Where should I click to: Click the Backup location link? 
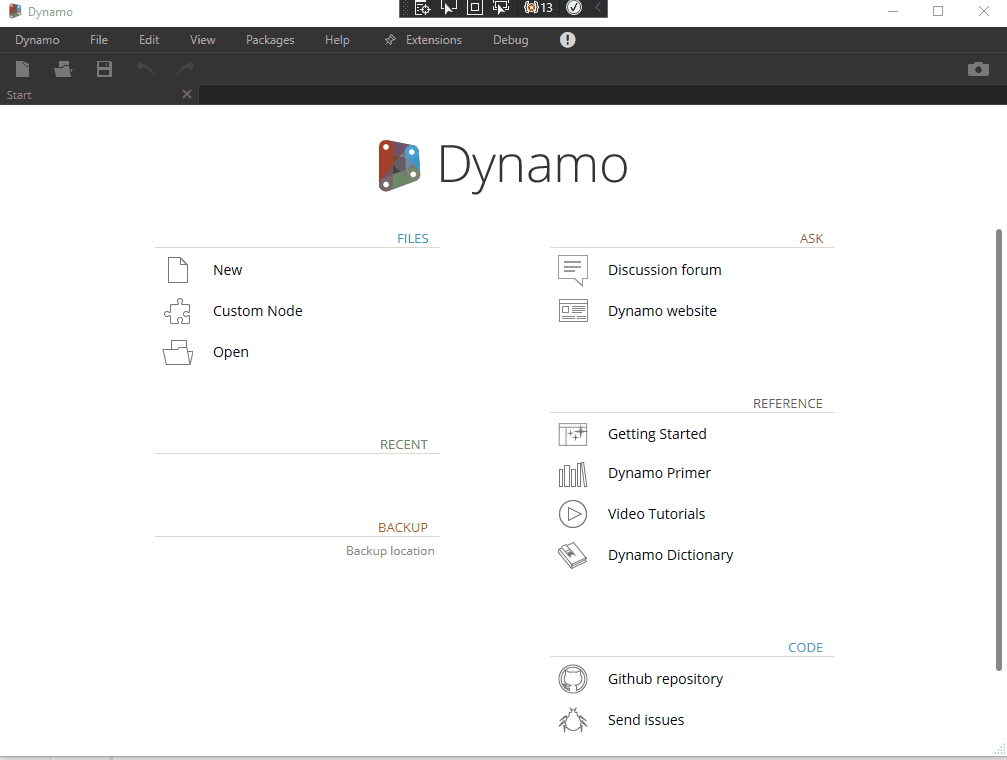point(390,551)
